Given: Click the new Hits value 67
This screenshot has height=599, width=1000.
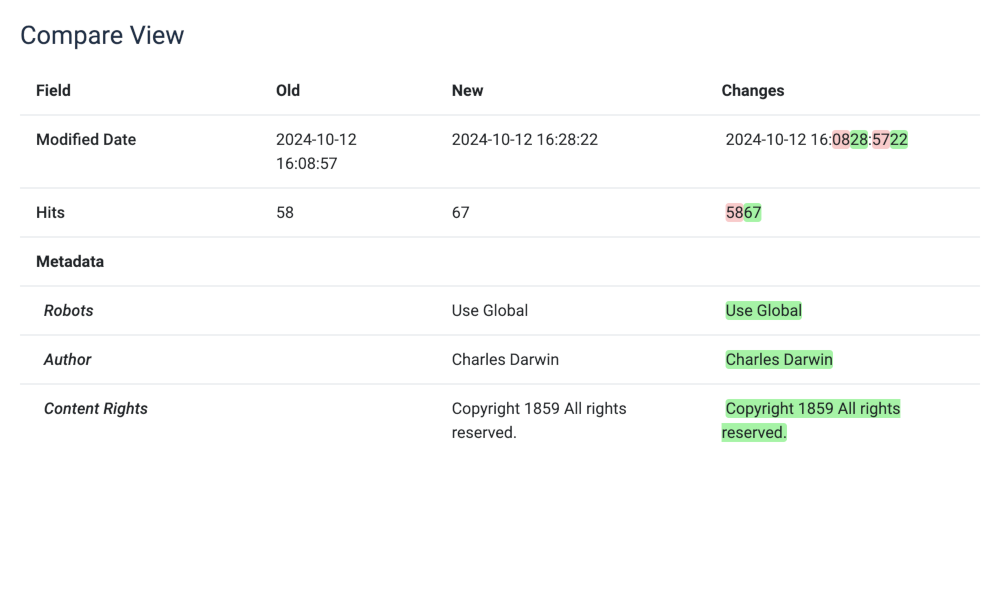Looking at the screenshot, I should pyautogui.click(x=460, y=213).
